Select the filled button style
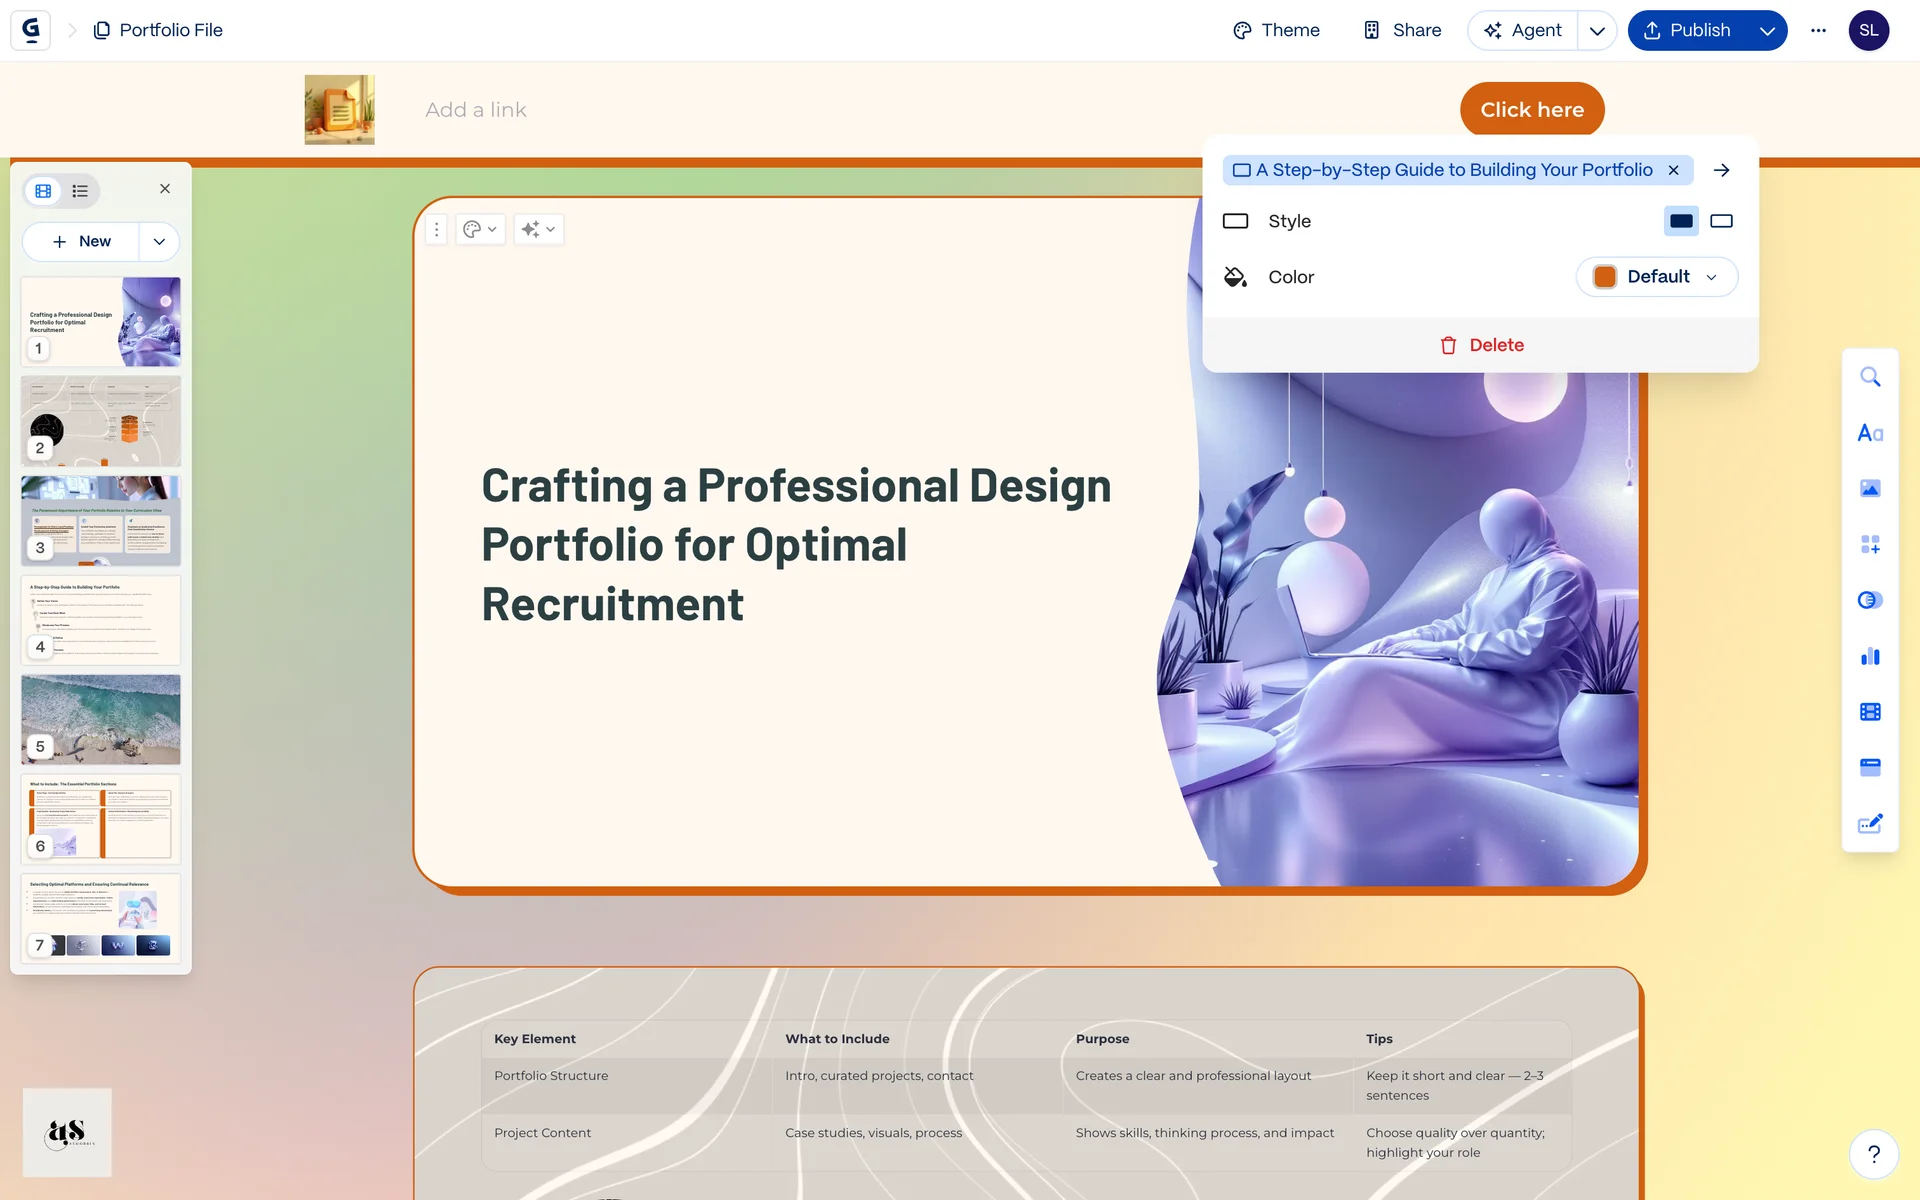This screenshot has height=1200, width=1920. point(1681,221)
